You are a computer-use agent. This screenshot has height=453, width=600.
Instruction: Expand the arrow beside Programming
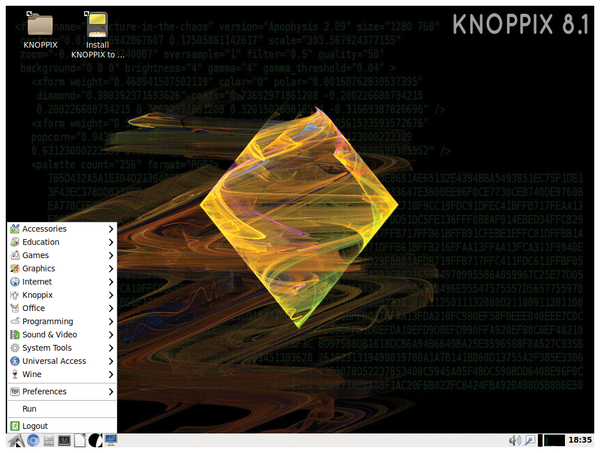click(111, 321)
